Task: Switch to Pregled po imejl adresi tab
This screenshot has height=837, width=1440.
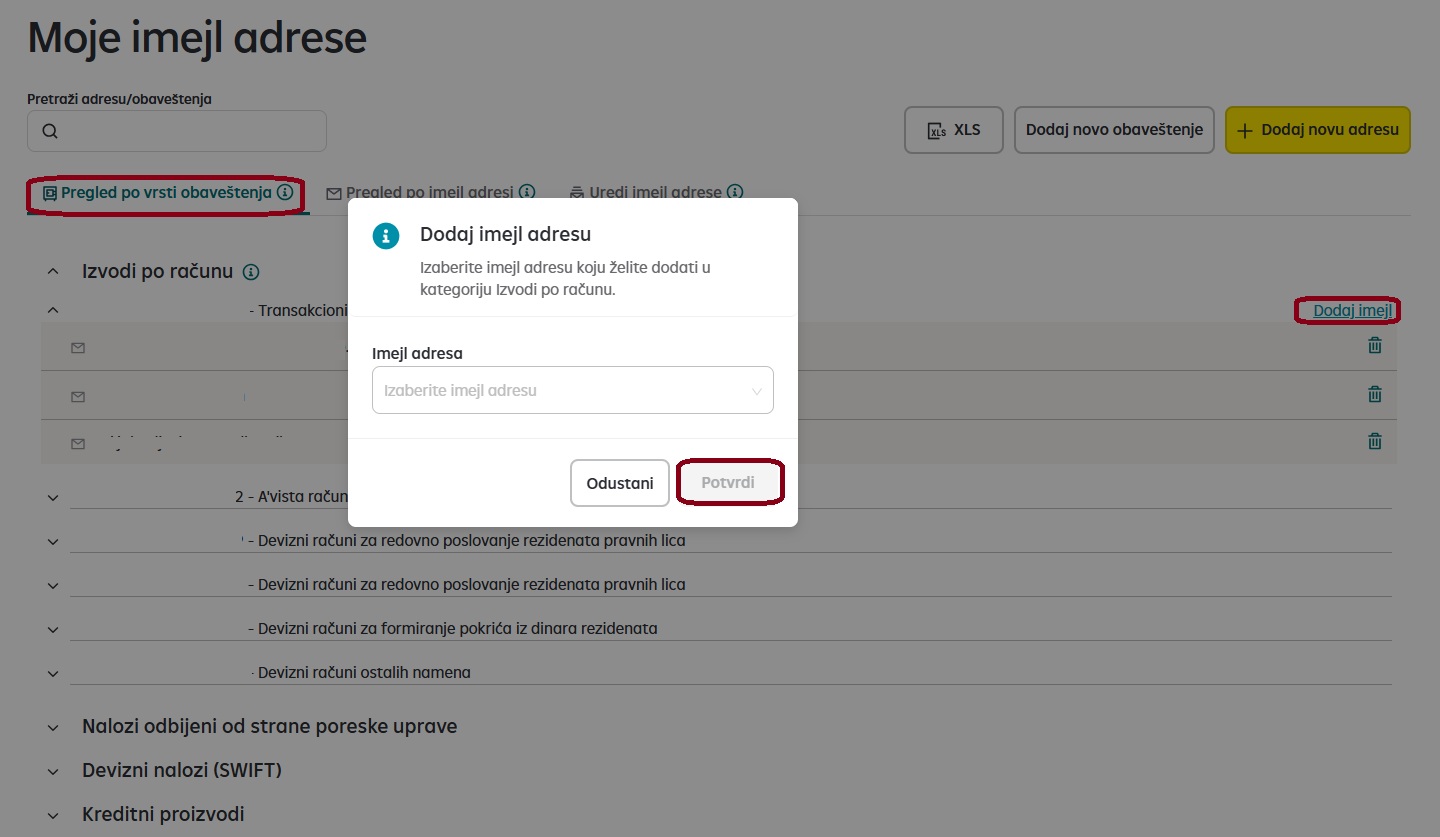Action: (x=431, y=192)
